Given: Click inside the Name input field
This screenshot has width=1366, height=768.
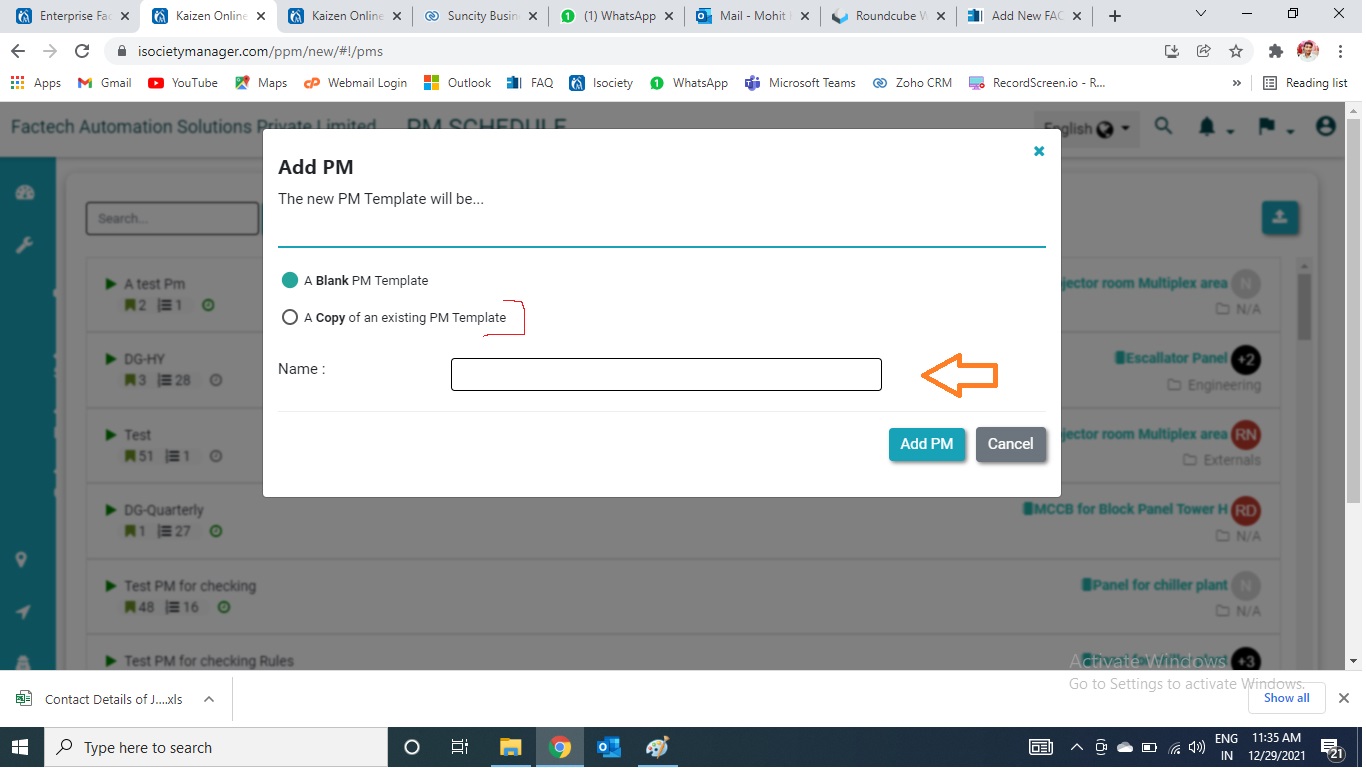Looking at the screenshot, I should pyautogui.click(x=665, y=374).
